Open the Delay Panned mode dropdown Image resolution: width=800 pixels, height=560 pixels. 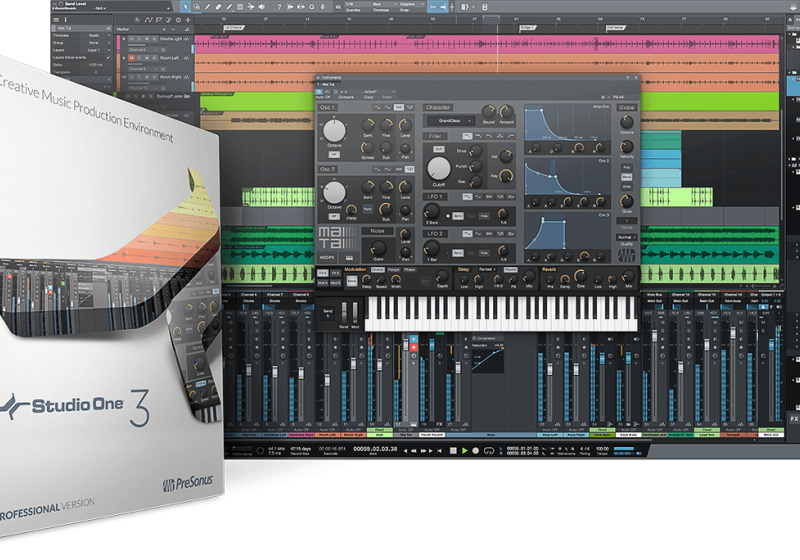tap(487, 269)
